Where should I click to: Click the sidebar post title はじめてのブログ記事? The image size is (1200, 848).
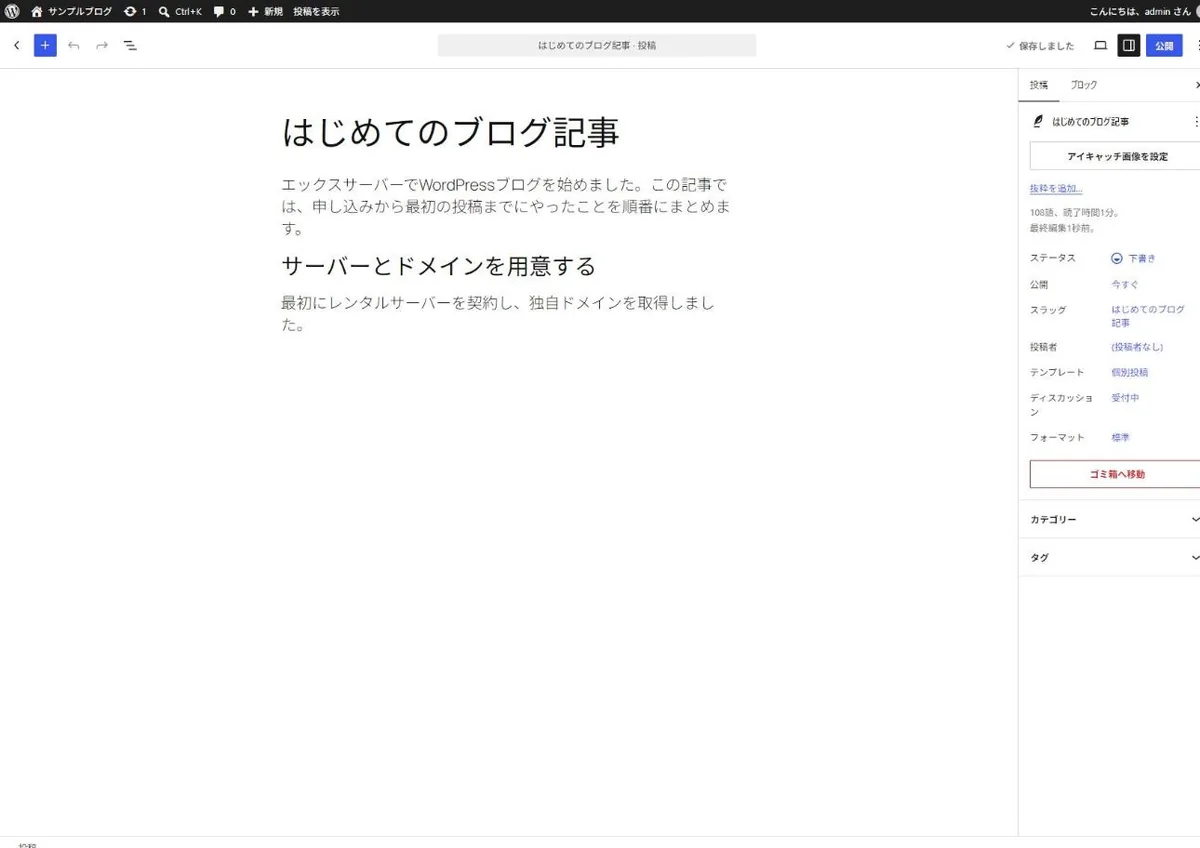[x=1090, y=121]
